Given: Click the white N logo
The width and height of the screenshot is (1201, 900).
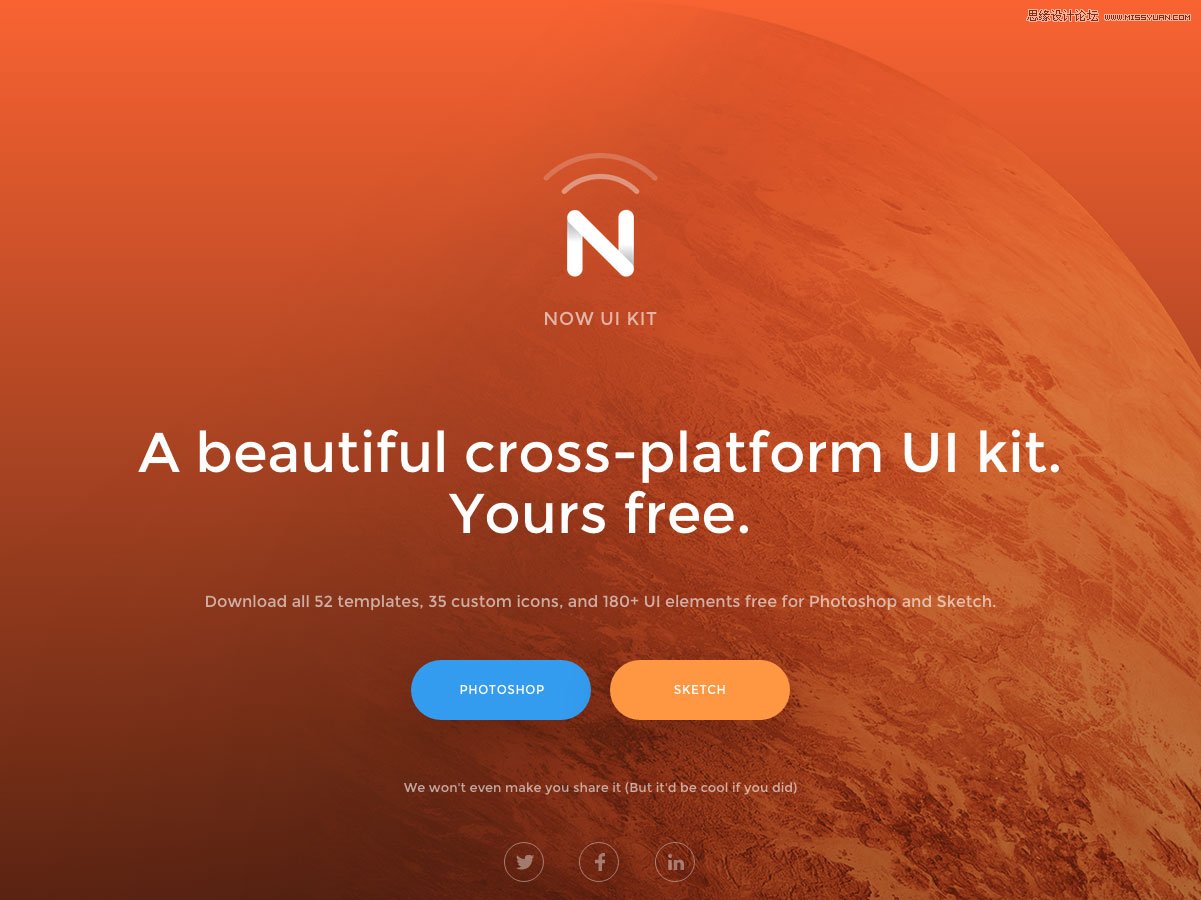Looking at the screenshot, I should [600, 243].
